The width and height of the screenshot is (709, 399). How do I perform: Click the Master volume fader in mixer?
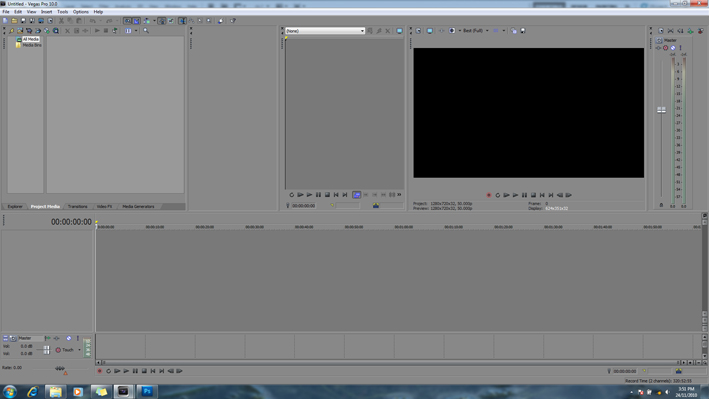click(x=662, y=109)
